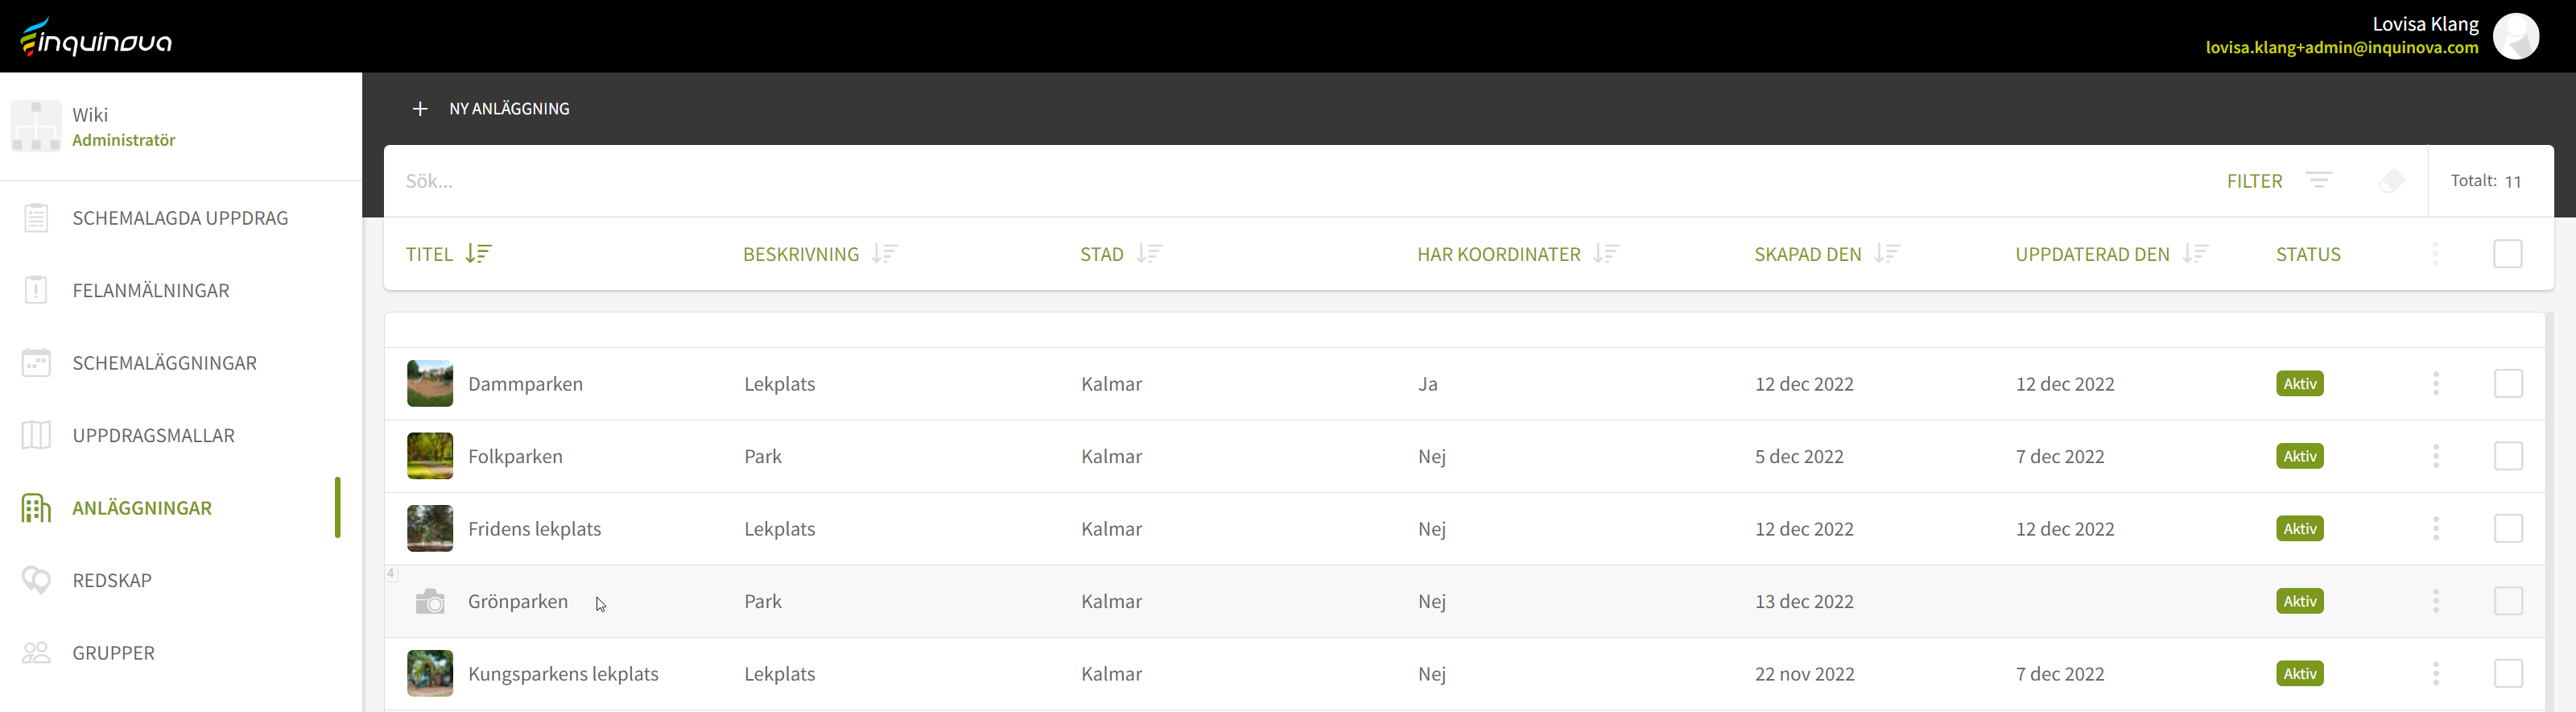
Task: Click the user profile avatar
Action: click(x=2515, y=36)
